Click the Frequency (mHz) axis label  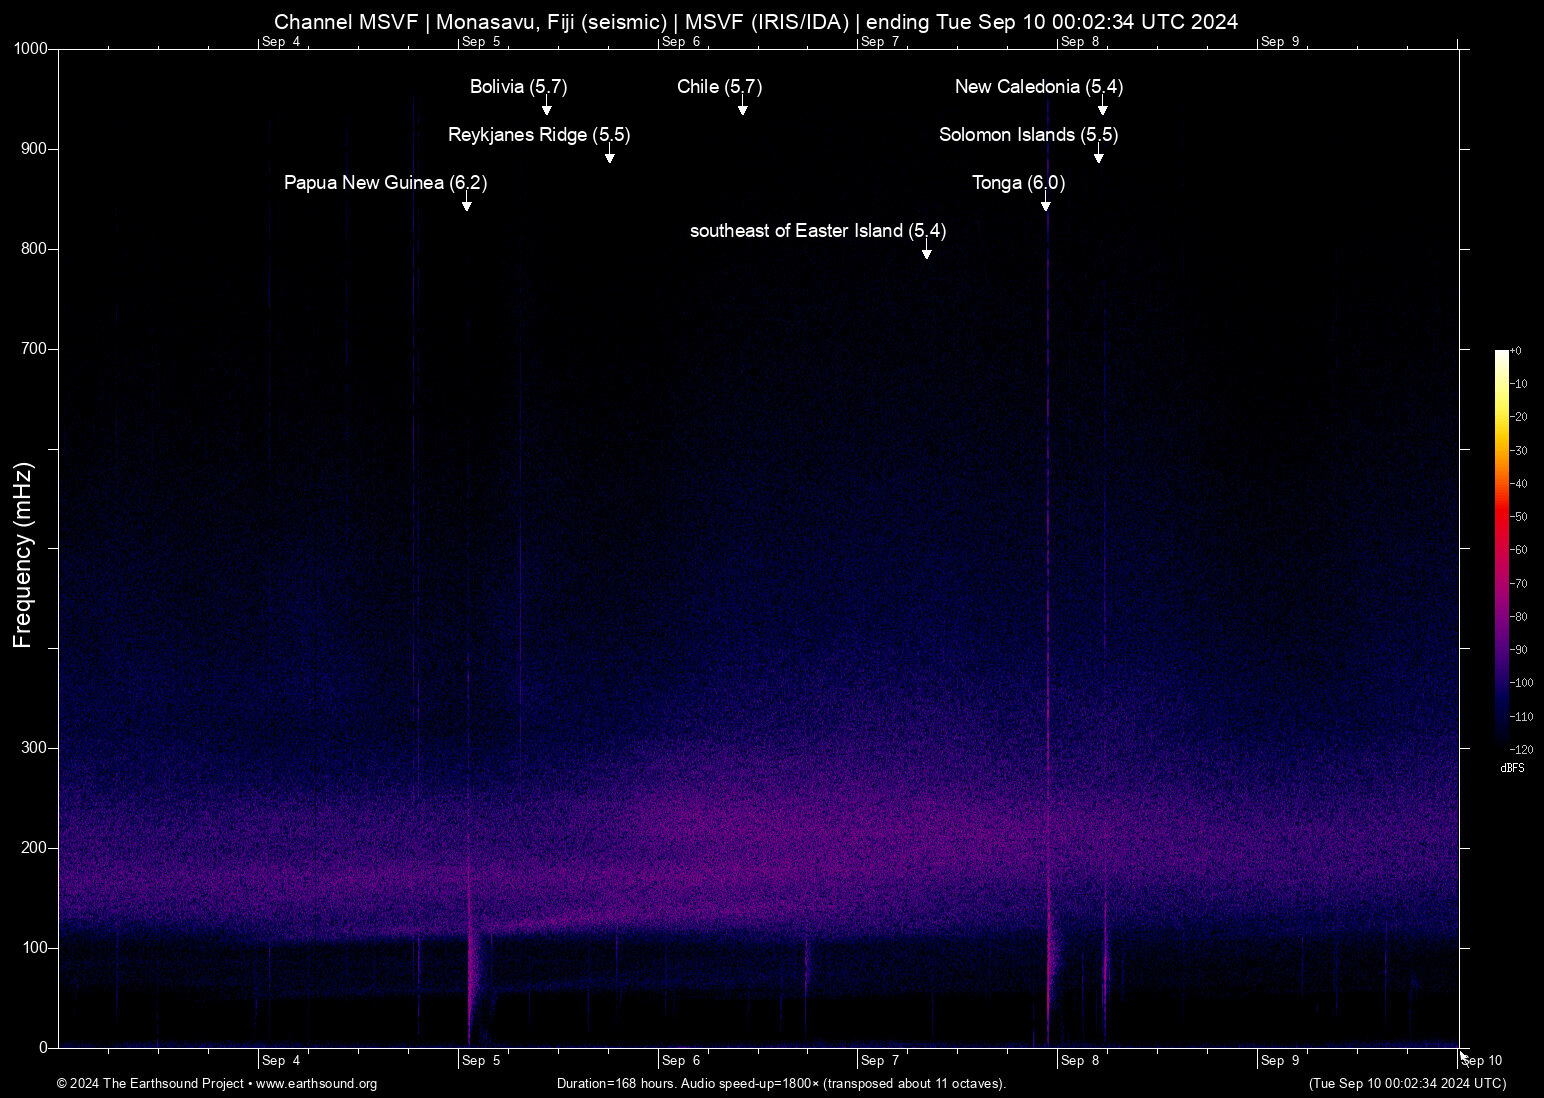tap(21, 549)
